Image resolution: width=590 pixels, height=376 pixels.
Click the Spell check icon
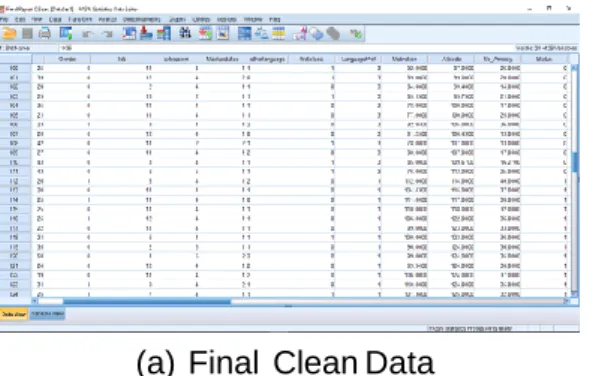click(x=356, y=33)
